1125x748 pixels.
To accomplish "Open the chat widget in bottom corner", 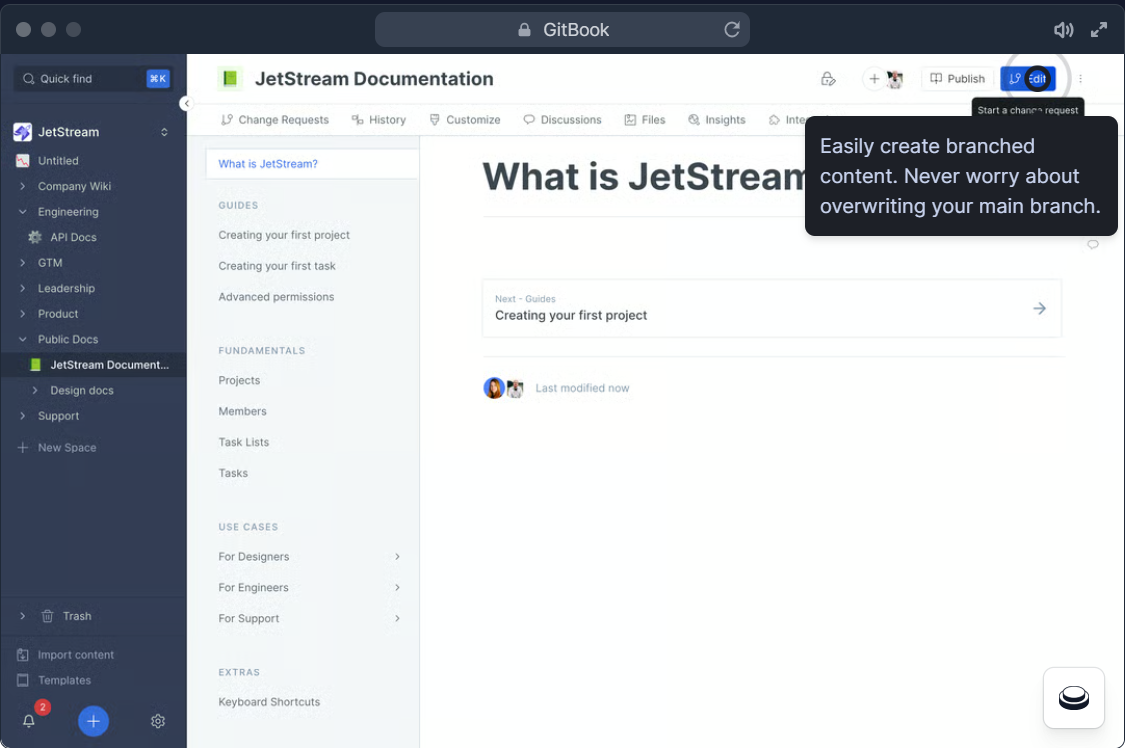I will click(1073, 698).
